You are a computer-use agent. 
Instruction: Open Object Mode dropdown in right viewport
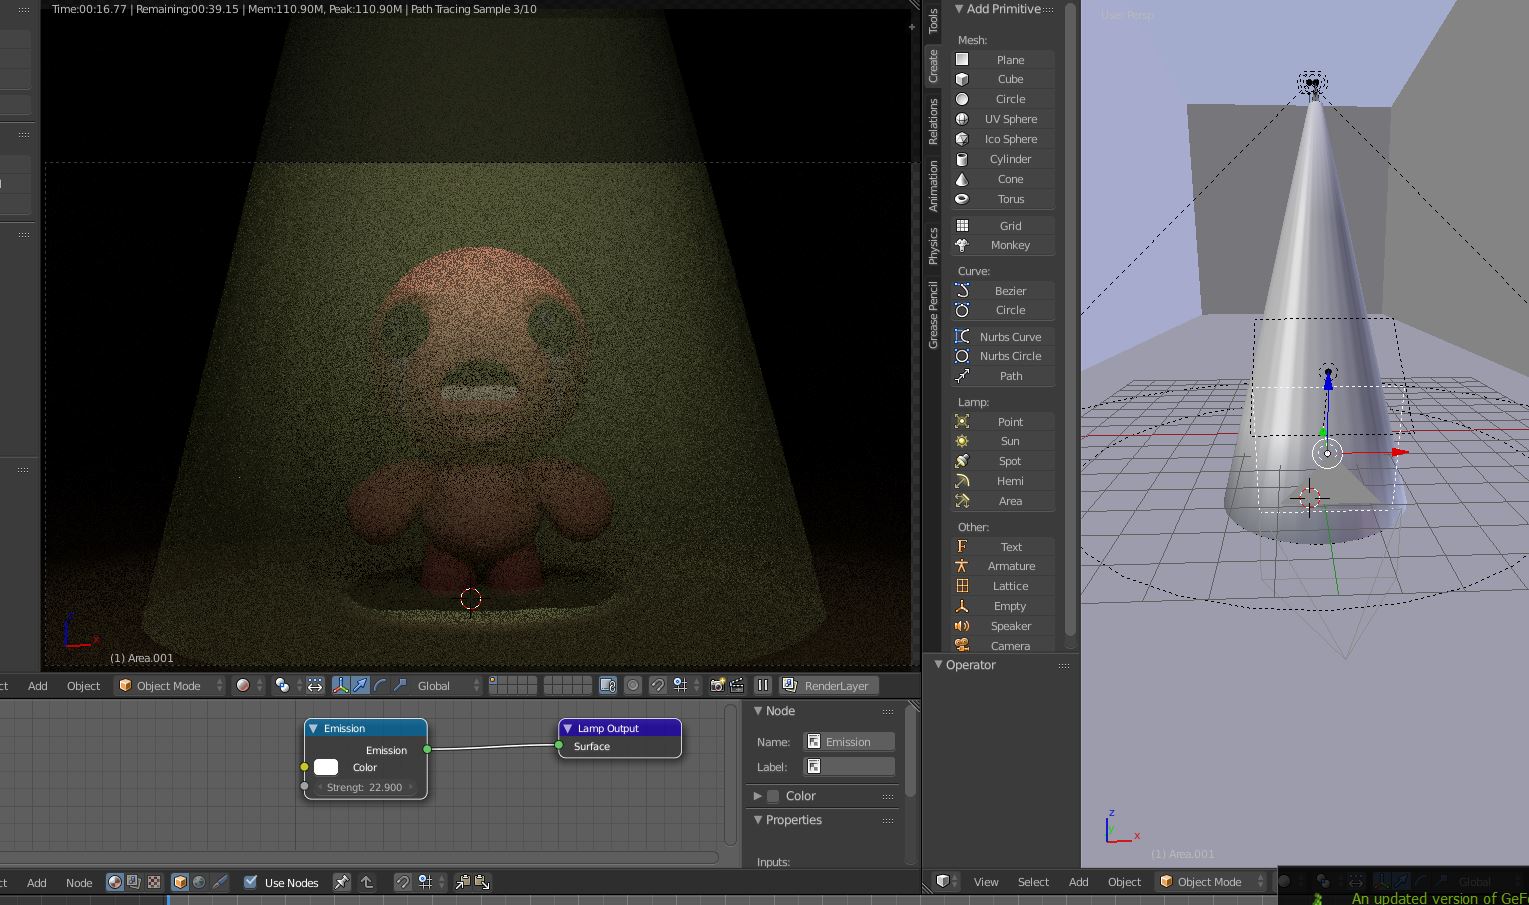1211,881
